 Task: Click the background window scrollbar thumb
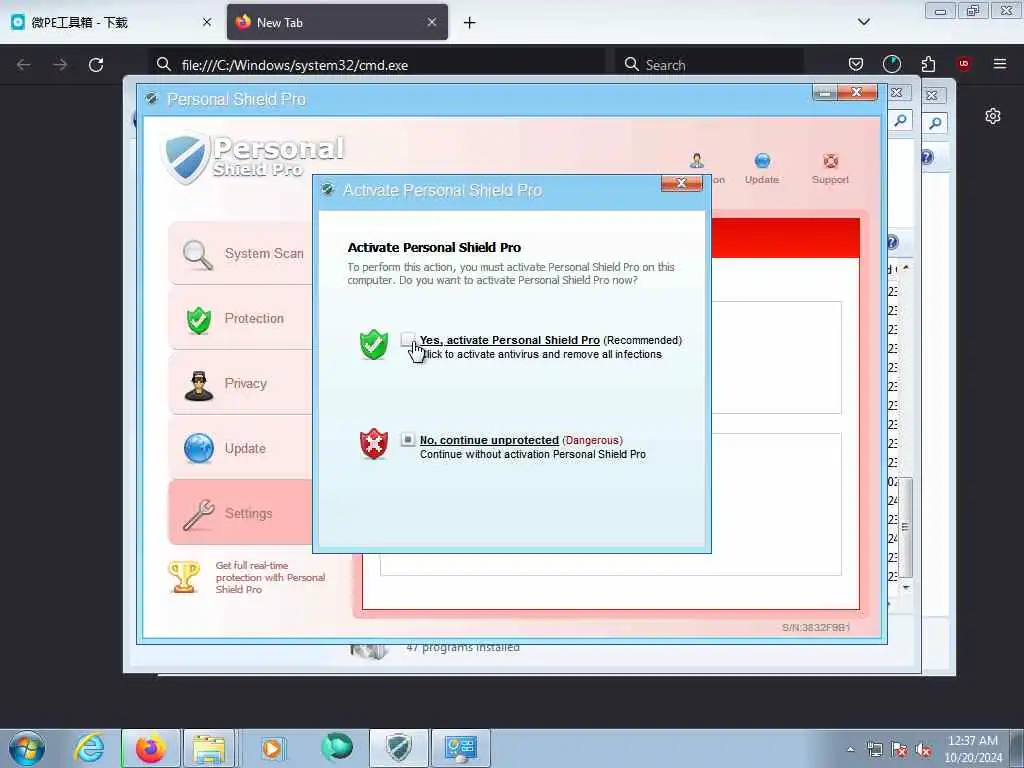click(x=905, y=526)
